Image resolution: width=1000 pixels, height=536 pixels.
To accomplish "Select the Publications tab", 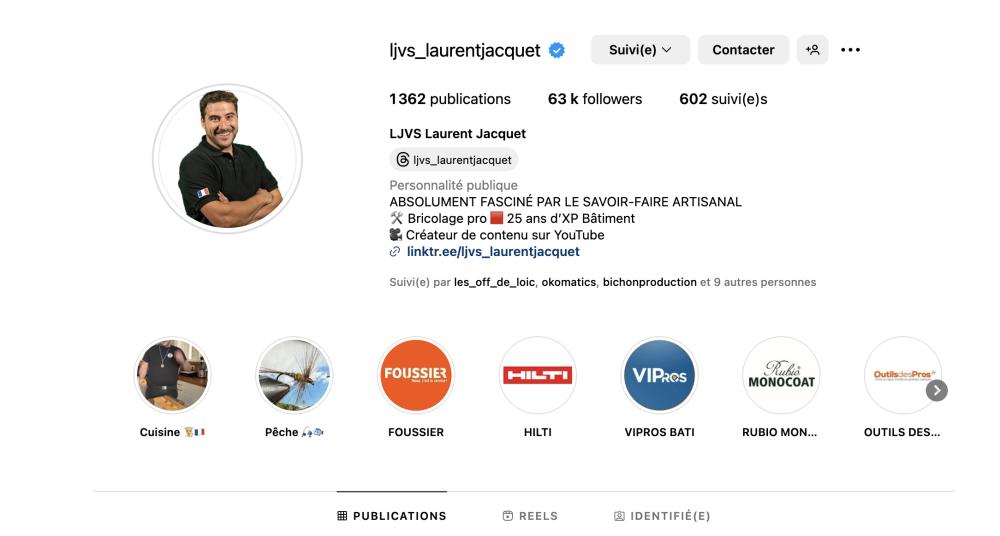I will (x=392, y=516).
